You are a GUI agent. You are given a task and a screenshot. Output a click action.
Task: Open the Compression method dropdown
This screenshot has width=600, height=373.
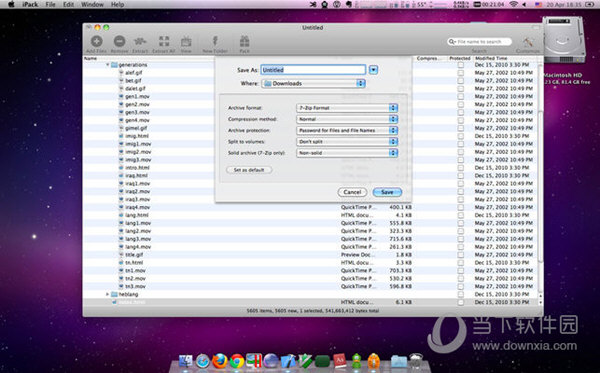347,119
